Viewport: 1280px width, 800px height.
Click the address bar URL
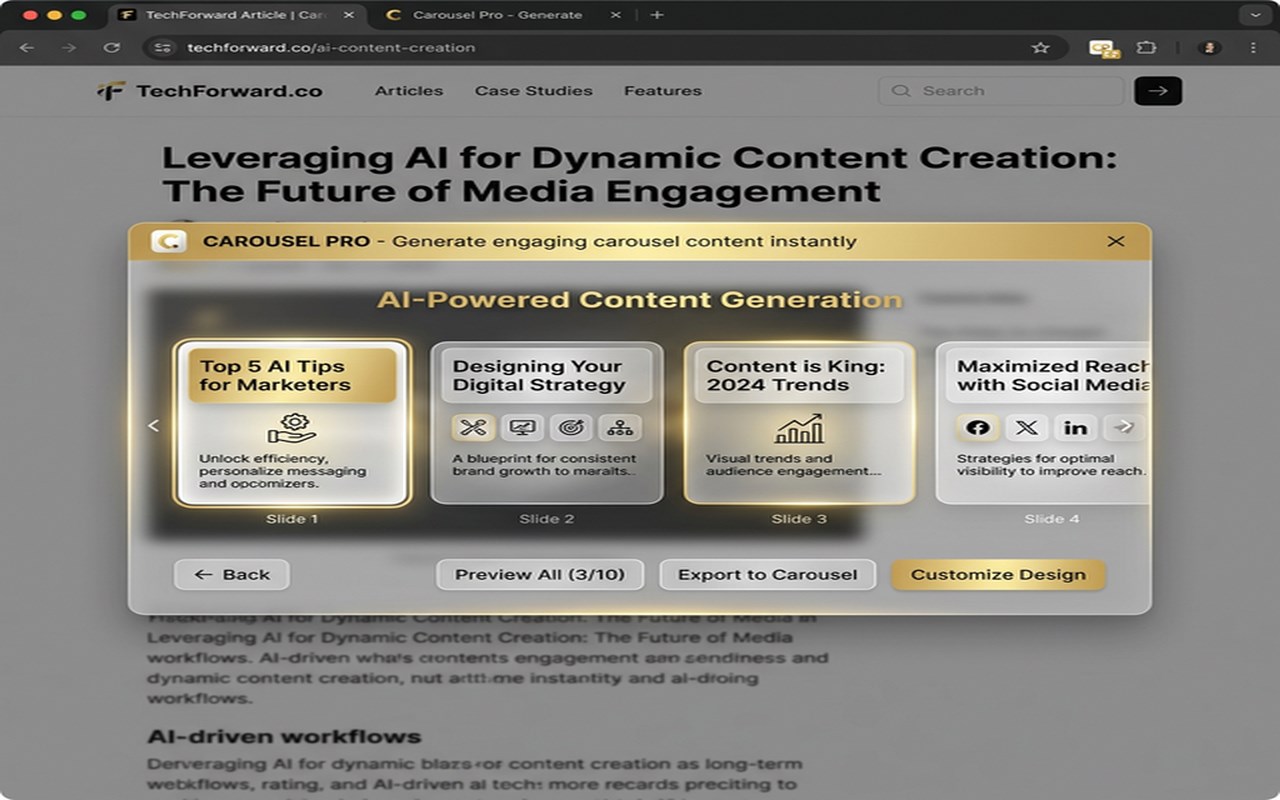331,48
